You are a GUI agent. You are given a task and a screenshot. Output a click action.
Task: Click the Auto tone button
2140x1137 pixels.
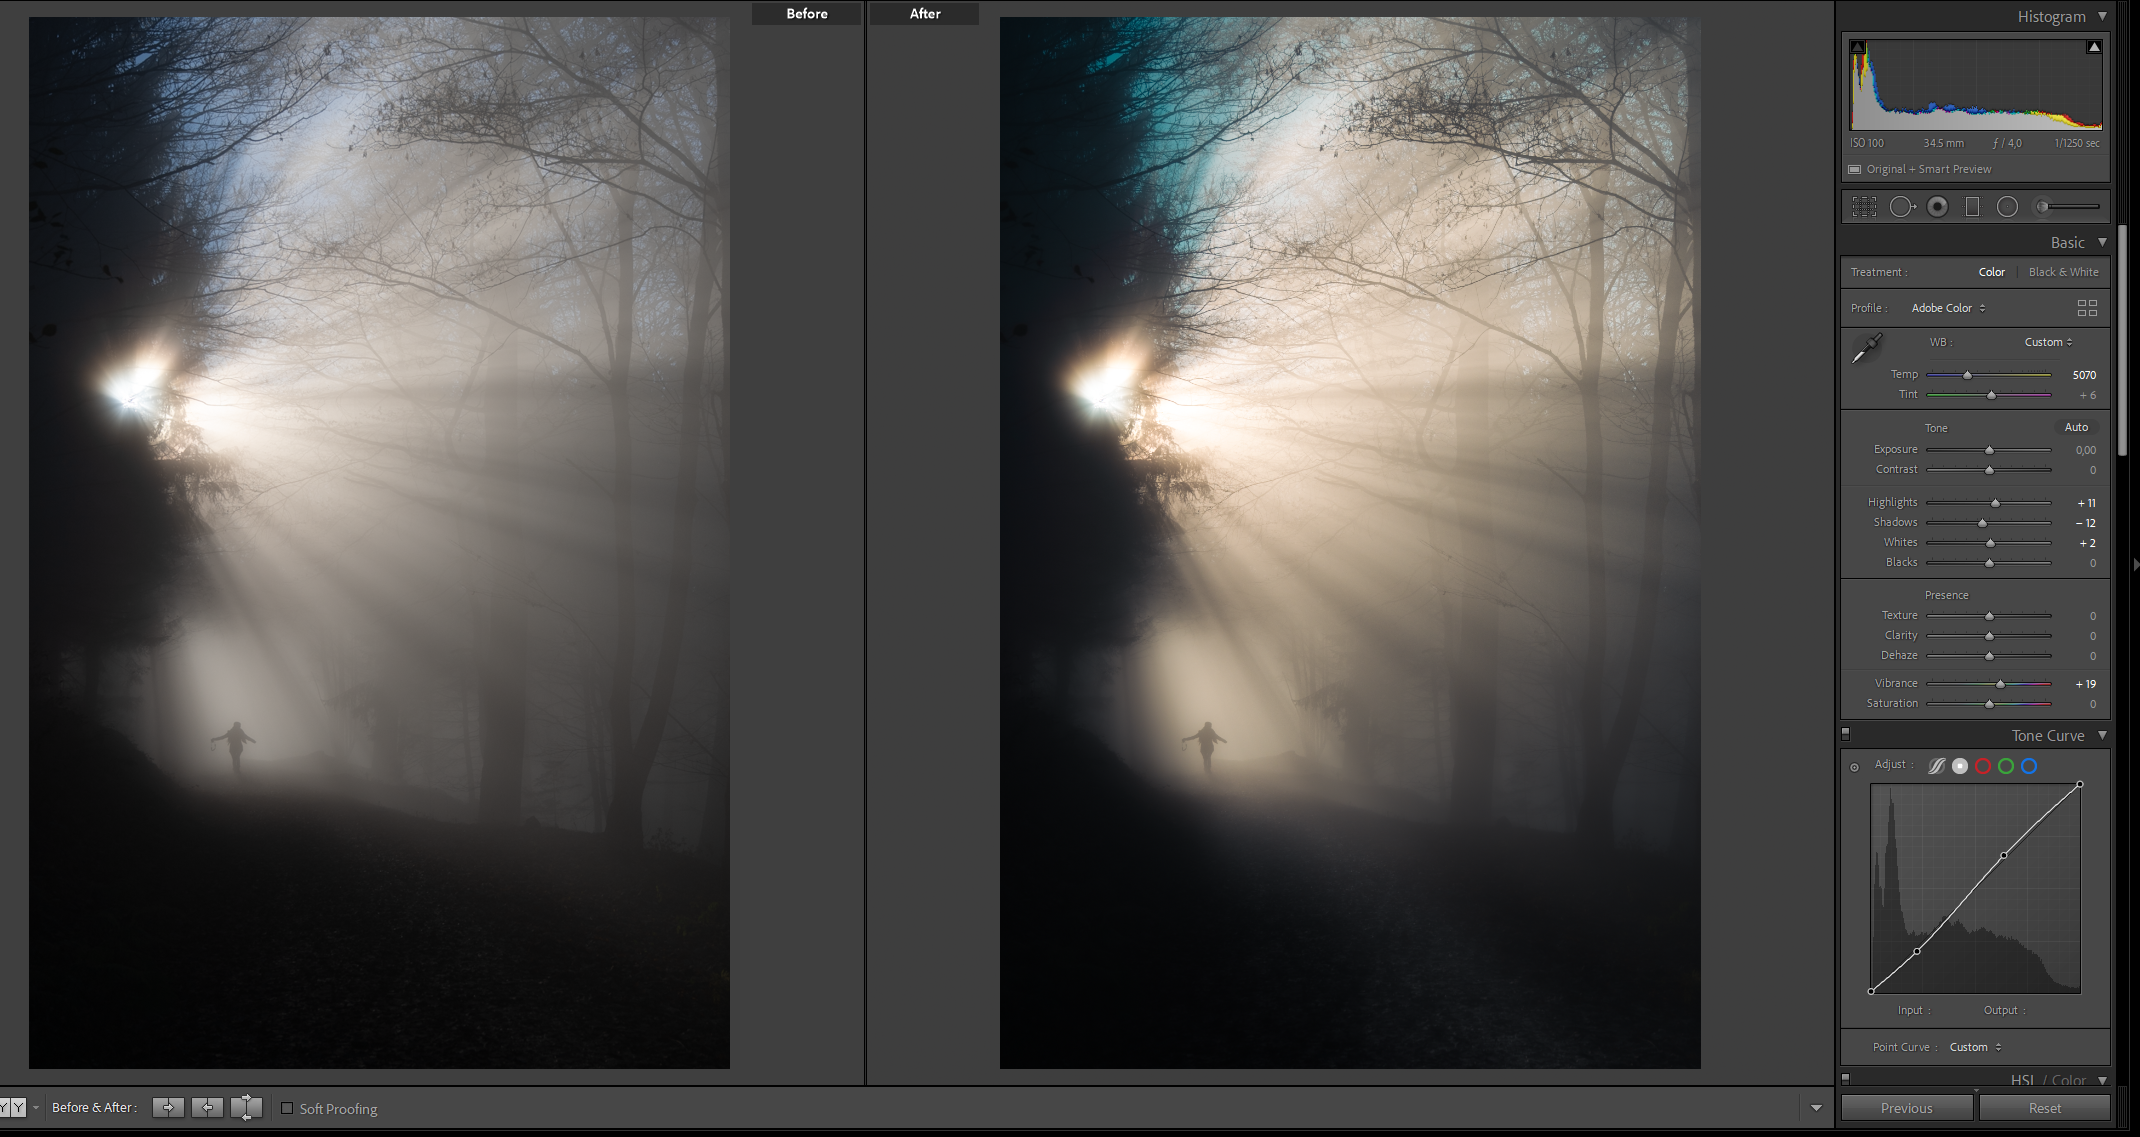click(2076, 427)
